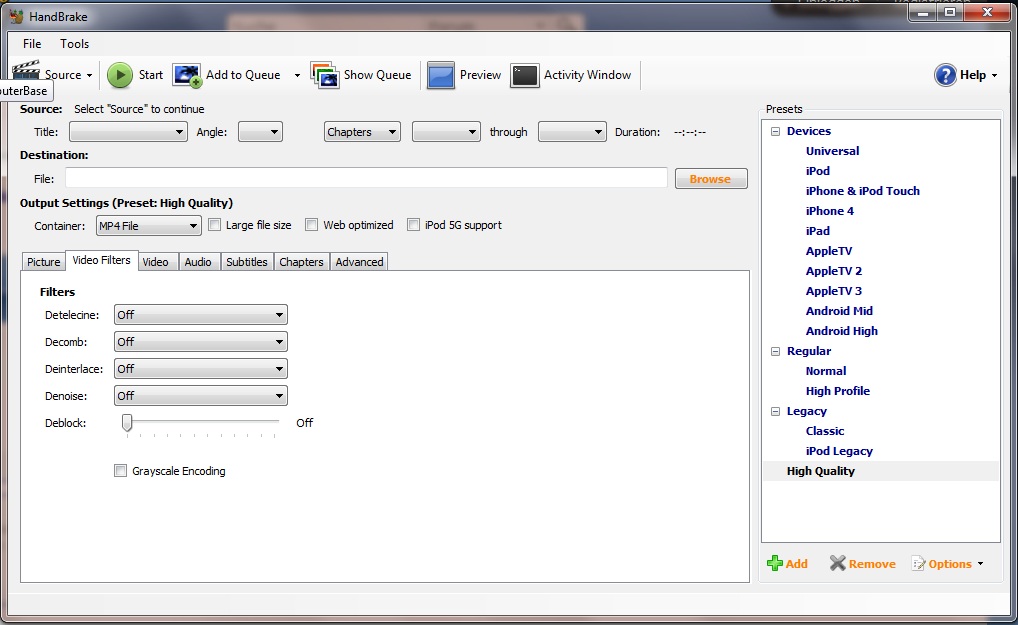Open the Container MP4 File dropdown
This screenshot has width=1018, height=625.
(x=148, y=226)
